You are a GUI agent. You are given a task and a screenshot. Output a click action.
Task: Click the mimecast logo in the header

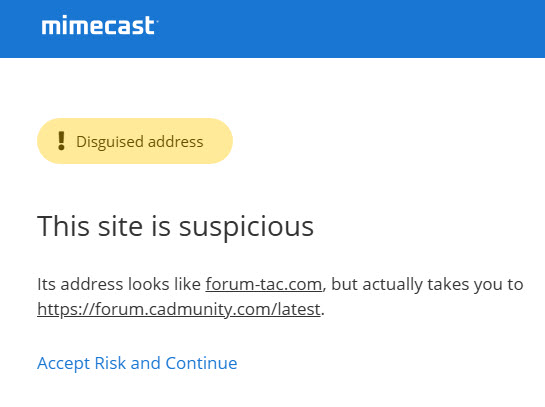(x=99, y=25)
